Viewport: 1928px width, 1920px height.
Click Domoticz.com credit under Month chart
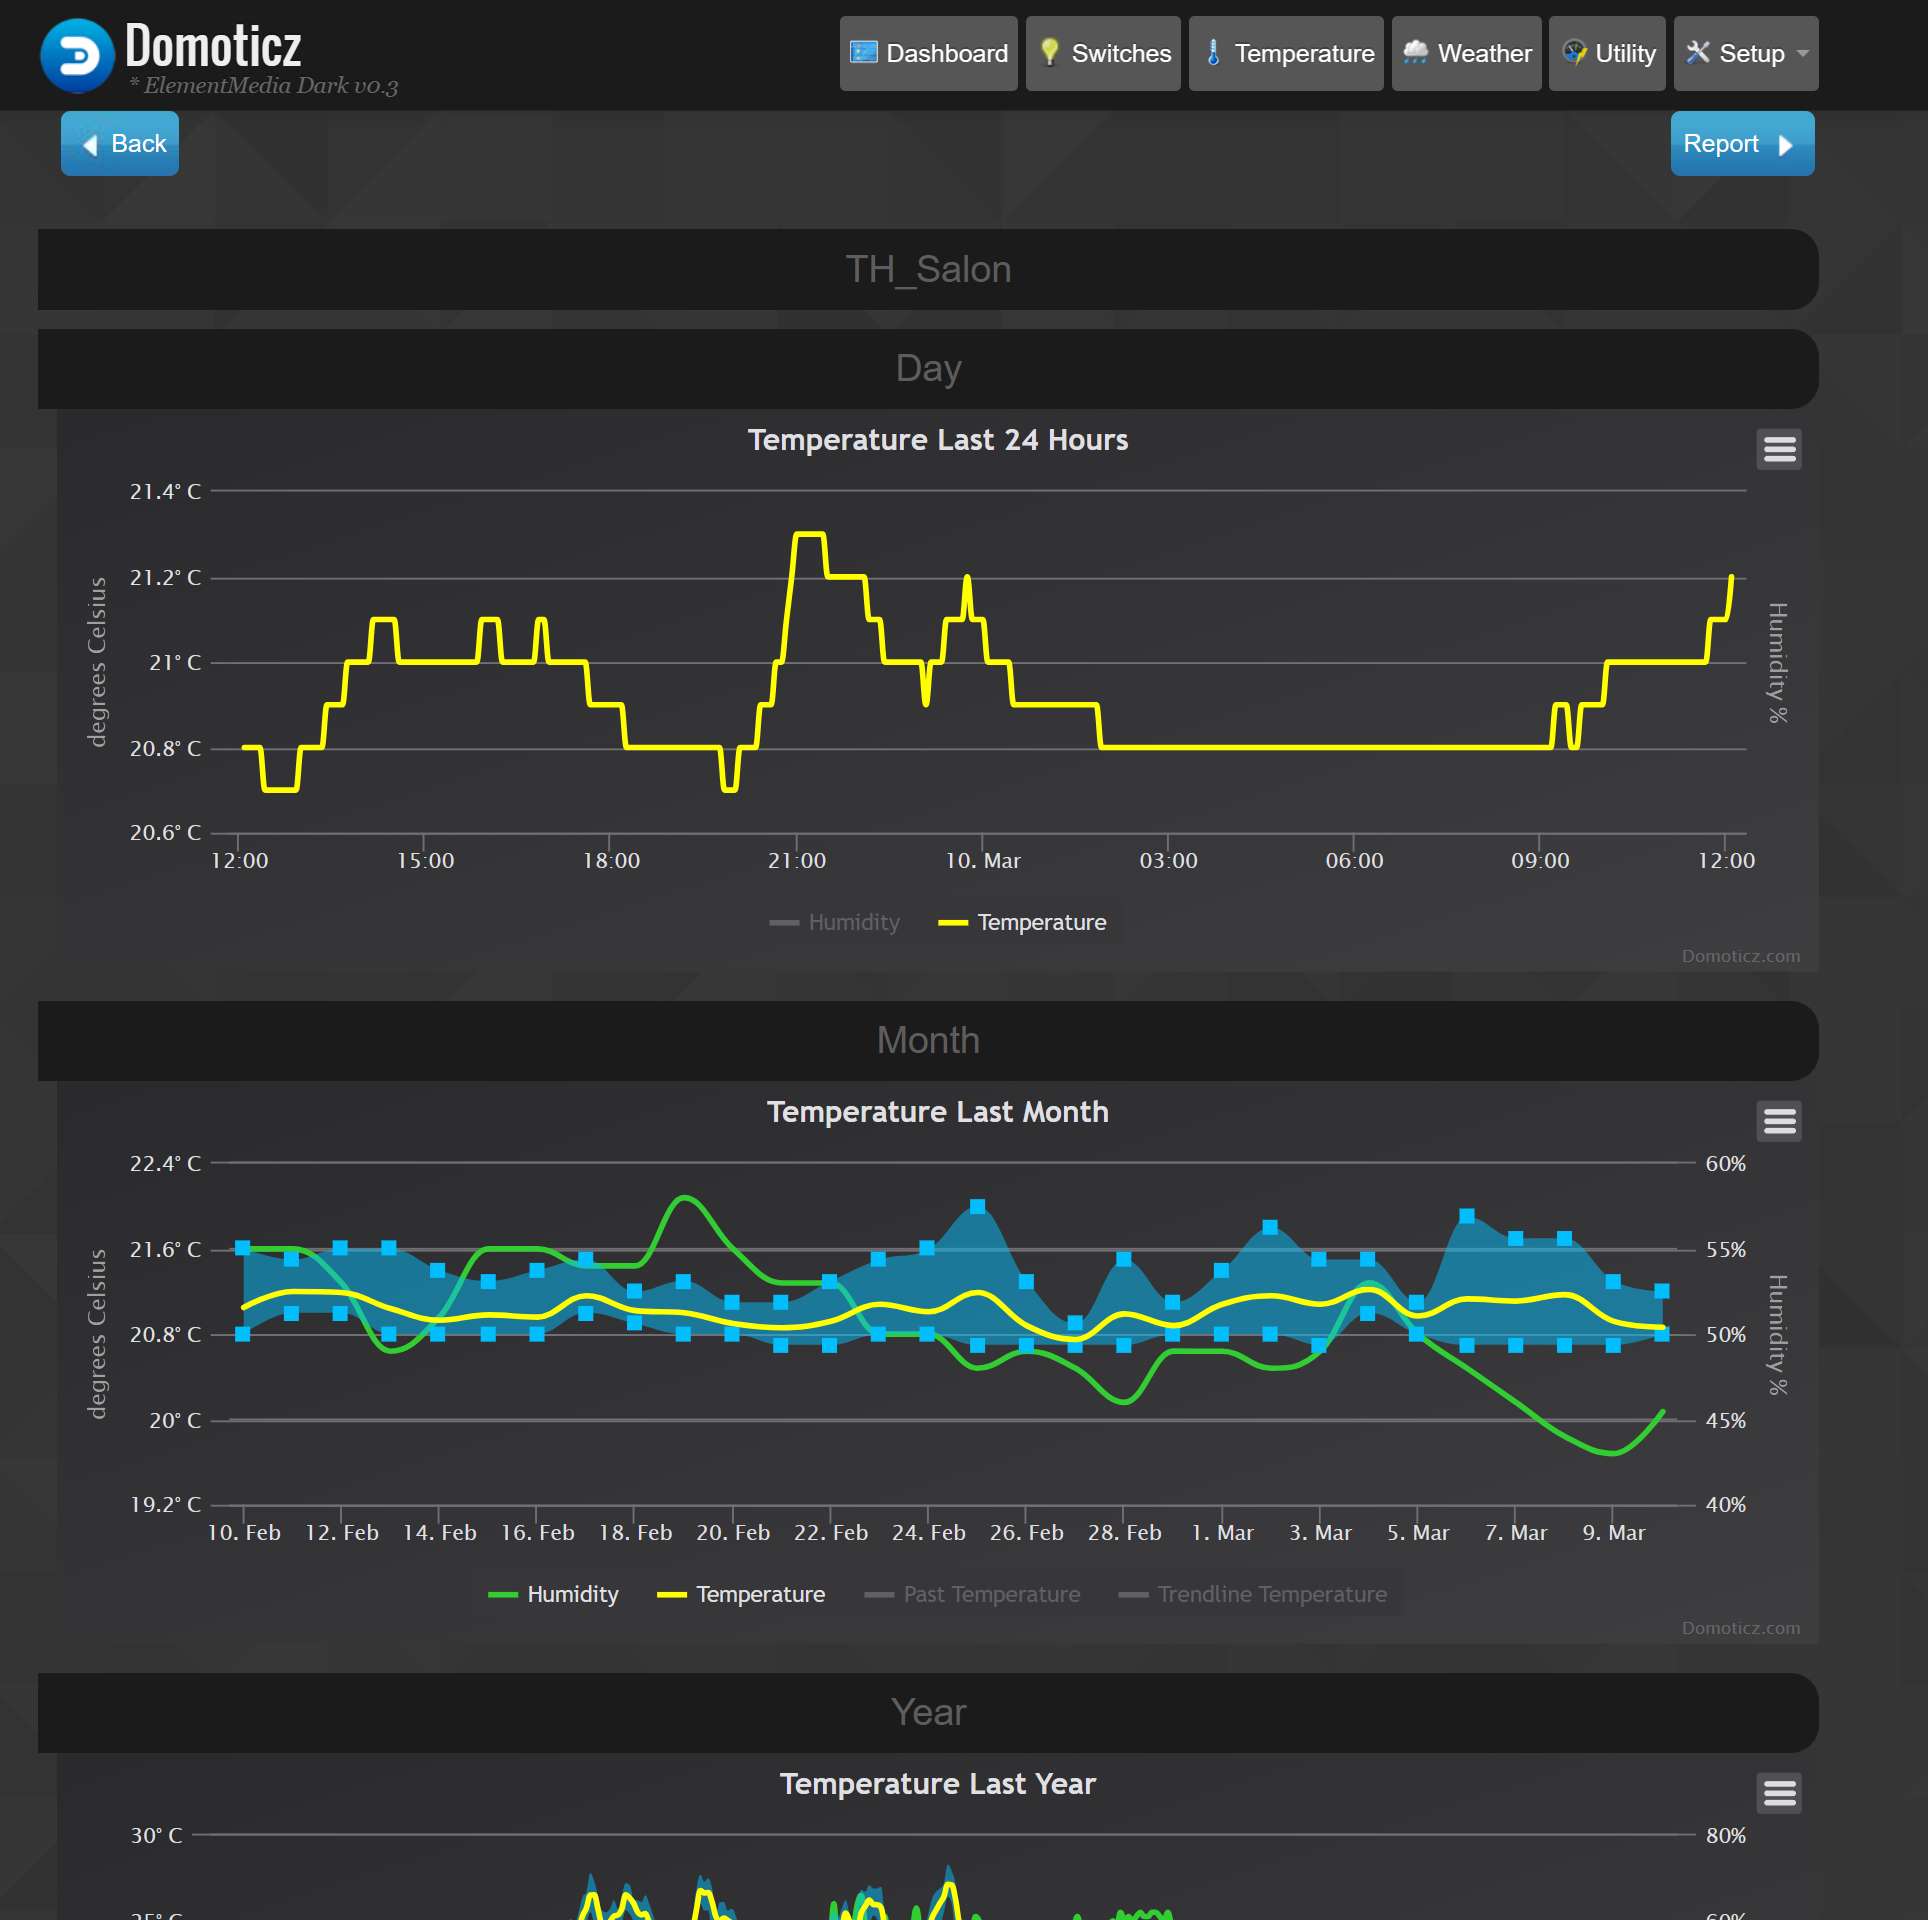pyautogui.click(x=1740, y=1628)
